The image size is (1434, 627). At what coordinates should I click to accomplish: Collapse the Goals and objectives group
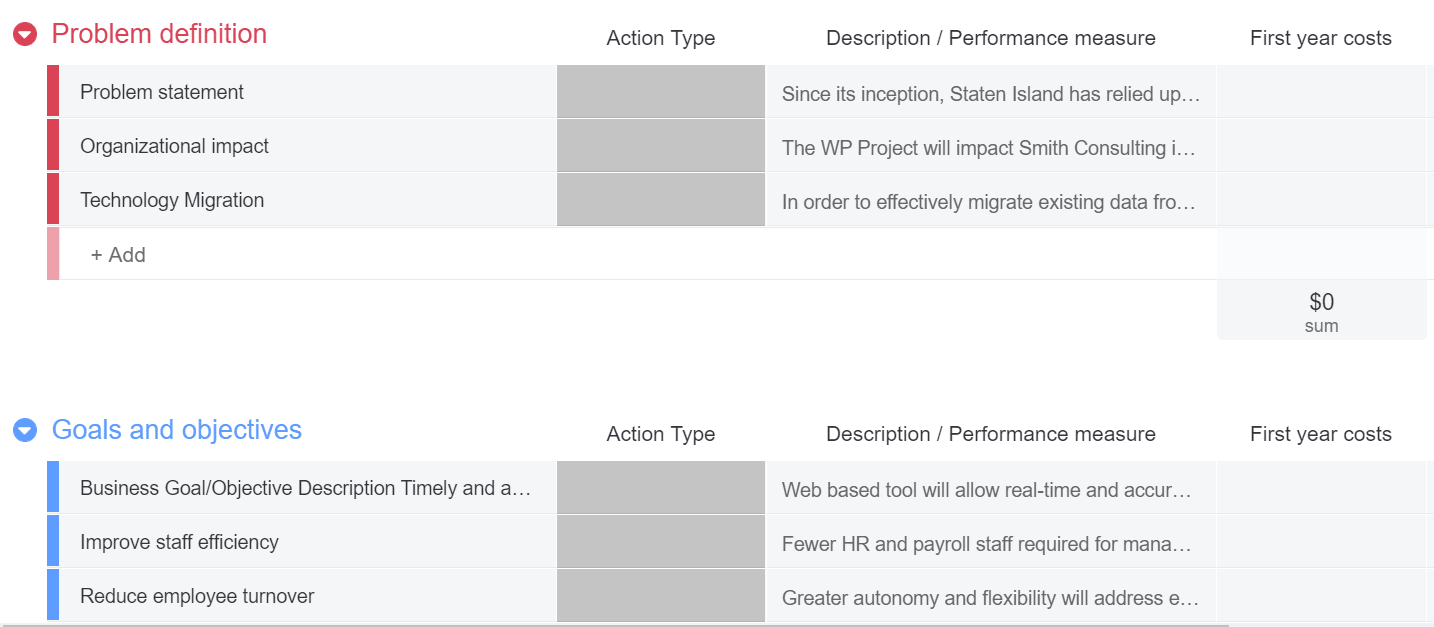(25, 430)
